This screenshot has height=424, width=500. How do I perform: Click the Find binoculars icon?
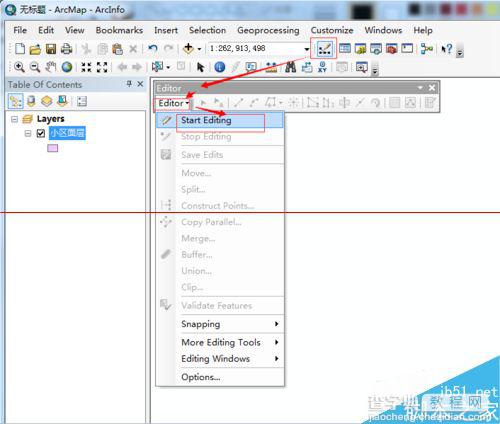click(291, 67)
